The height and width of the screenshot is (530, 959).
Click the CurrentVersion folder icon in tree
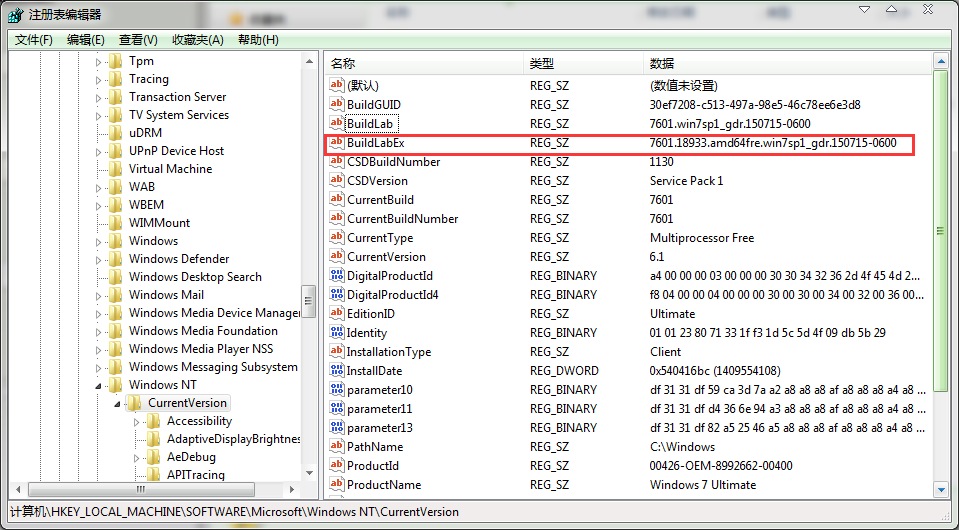(134, 403)
